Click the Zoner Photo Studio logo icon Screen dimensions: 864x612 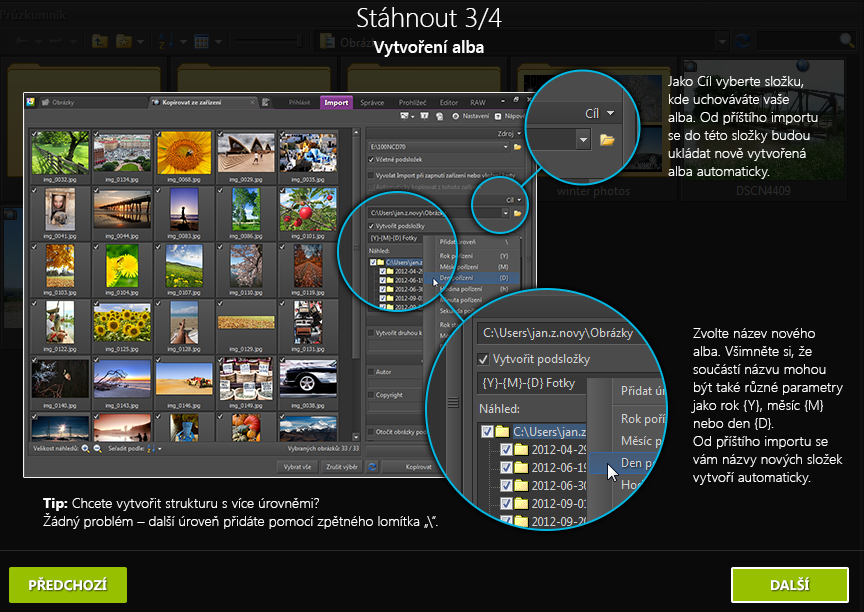31,102
